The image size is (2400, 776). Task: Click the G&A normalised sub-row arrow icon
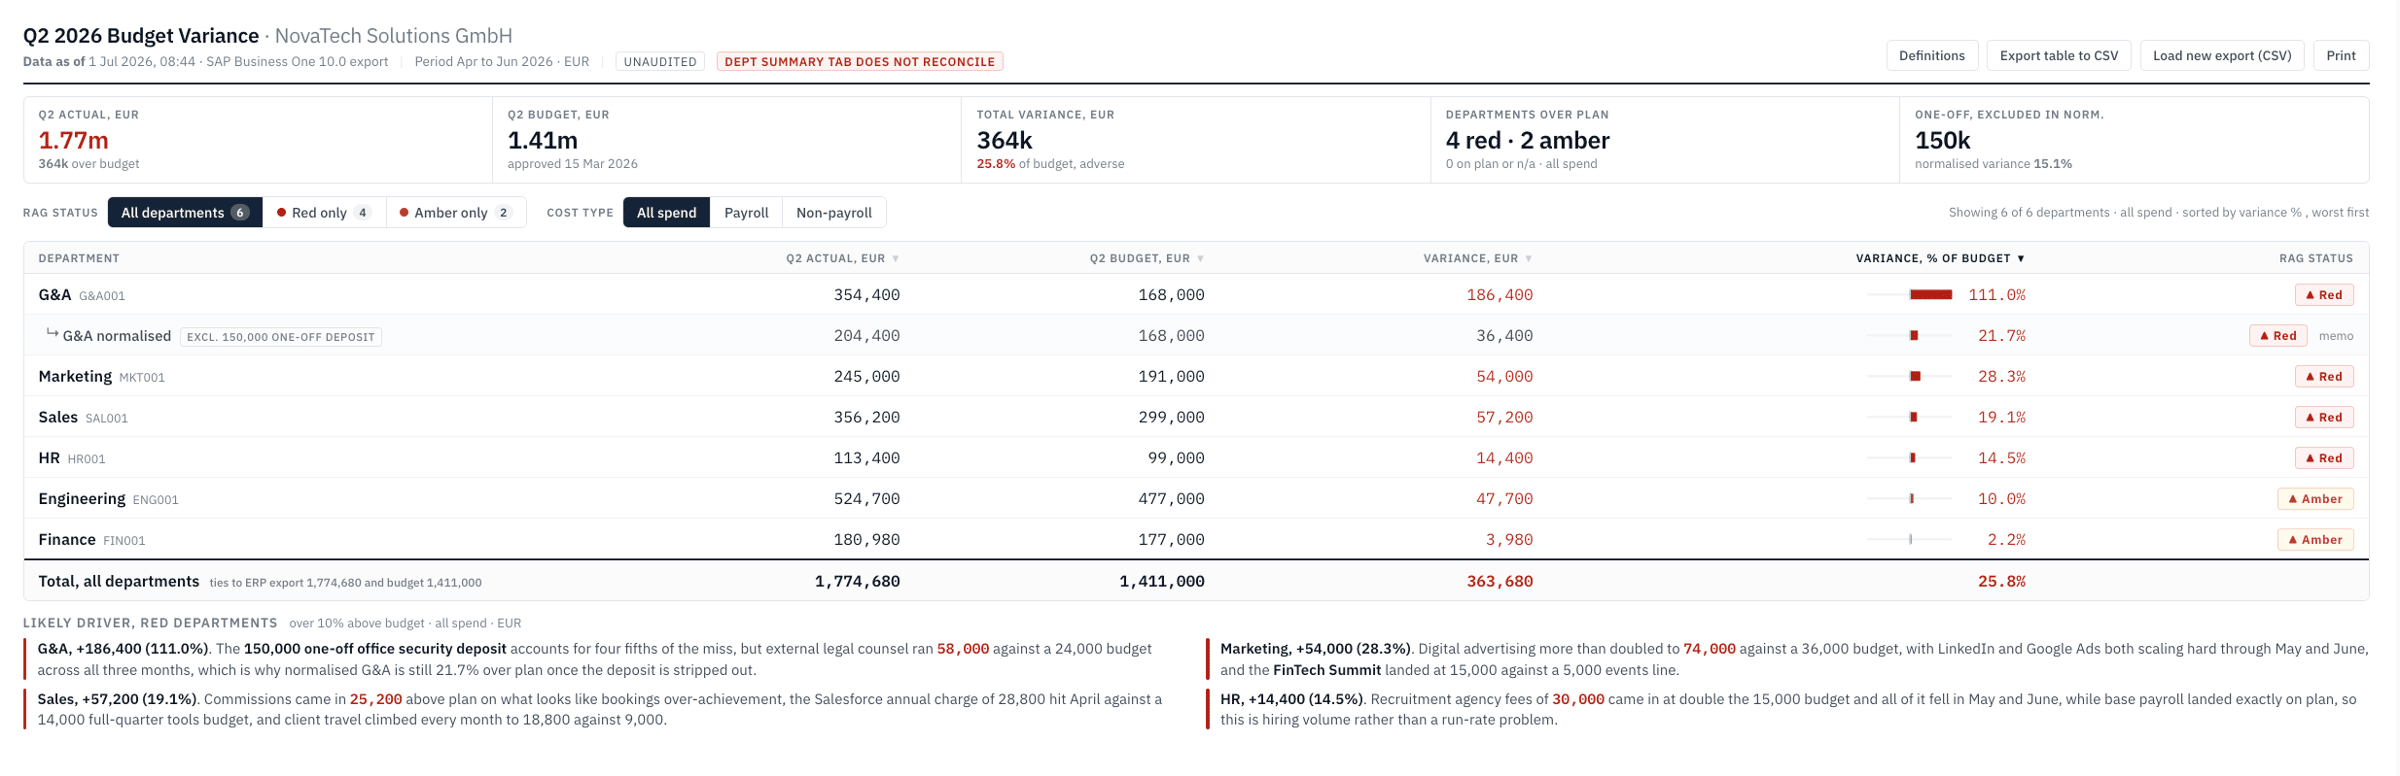click(52, 334)
